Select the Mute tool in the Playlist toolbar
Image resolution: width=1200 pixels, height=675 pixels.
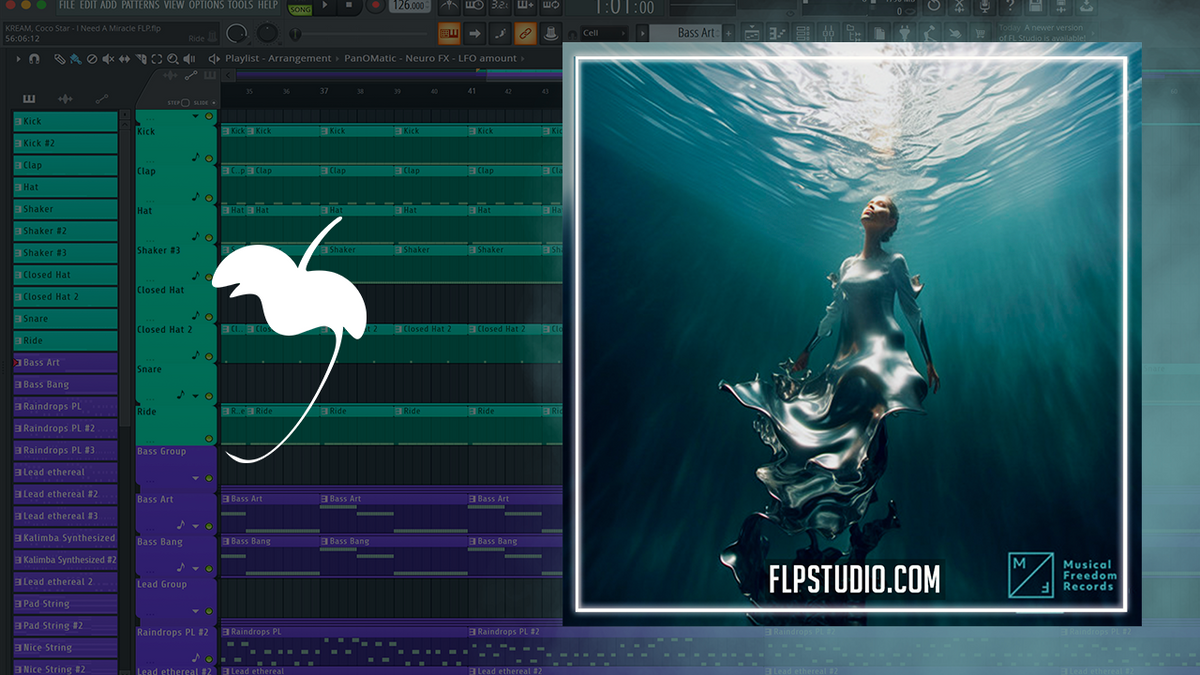point(107,59)
